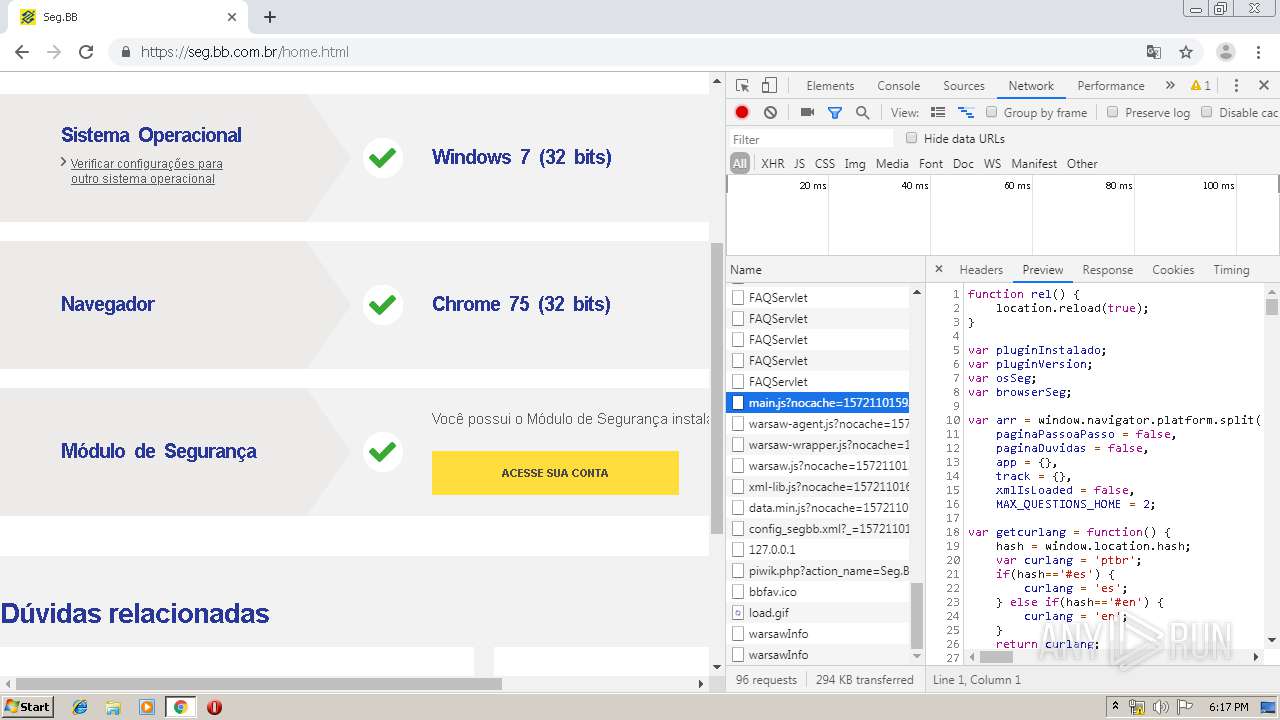Enable Group by frame checkbox
1280x720 pixels.
[992, 112]
